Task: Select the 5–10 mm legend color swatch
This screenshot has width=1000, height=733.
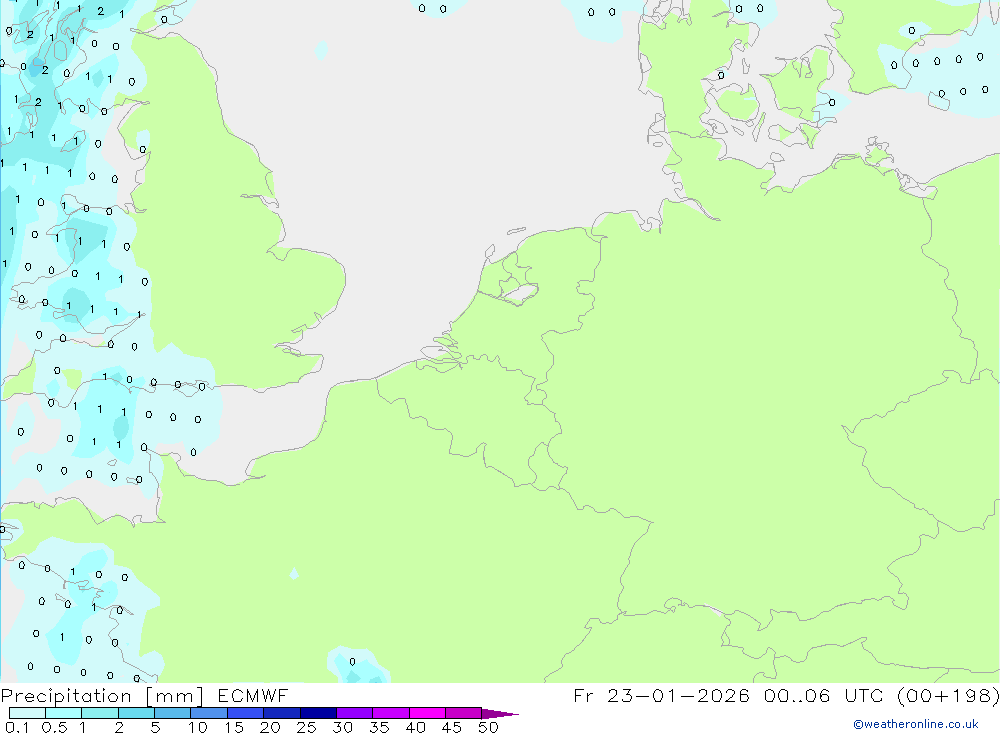Action: point(173,713)
